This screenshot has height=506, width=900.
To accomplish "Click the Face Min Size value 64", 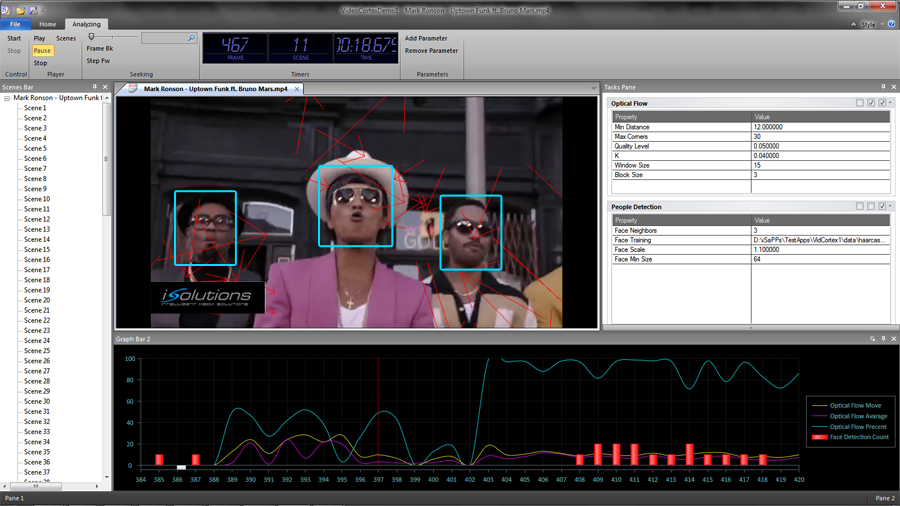I will pos(820,259).
